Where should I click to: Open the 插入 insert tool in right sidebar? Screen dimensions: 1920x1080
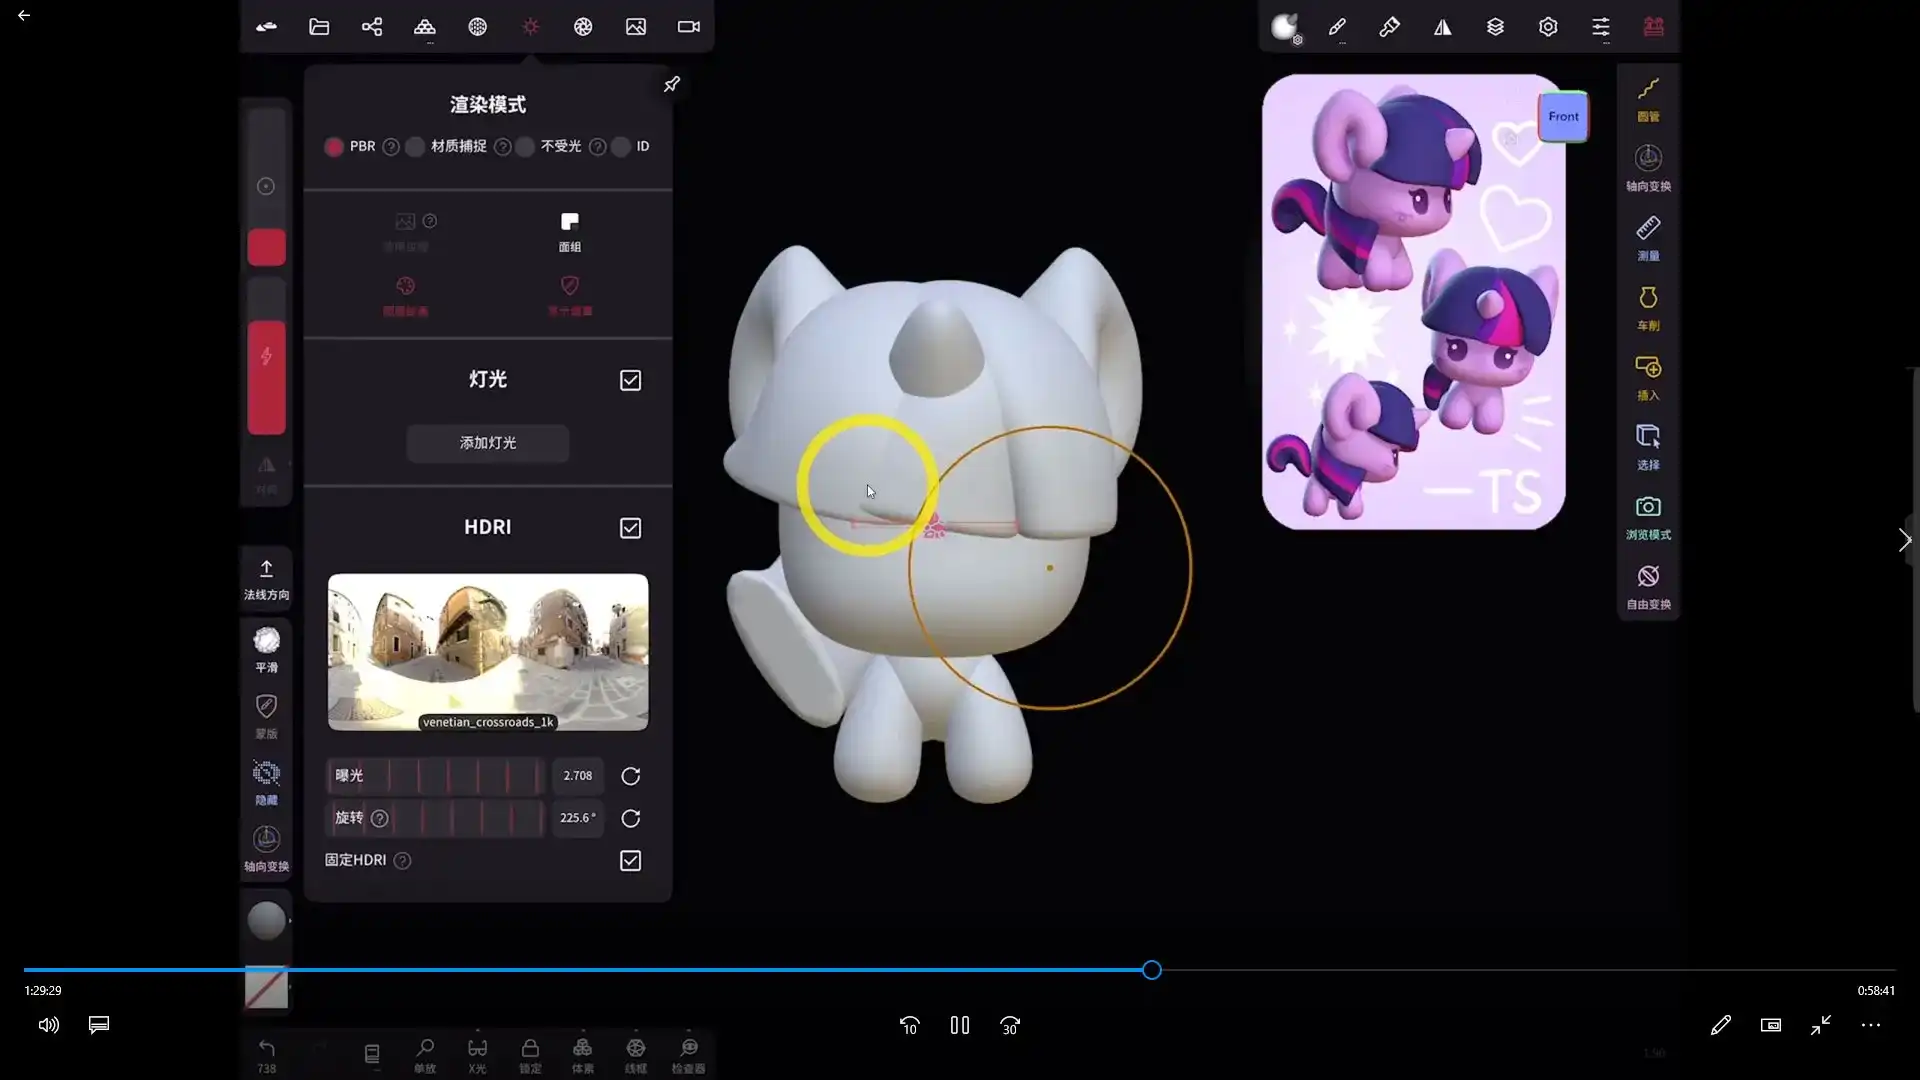click(1648, 377)
